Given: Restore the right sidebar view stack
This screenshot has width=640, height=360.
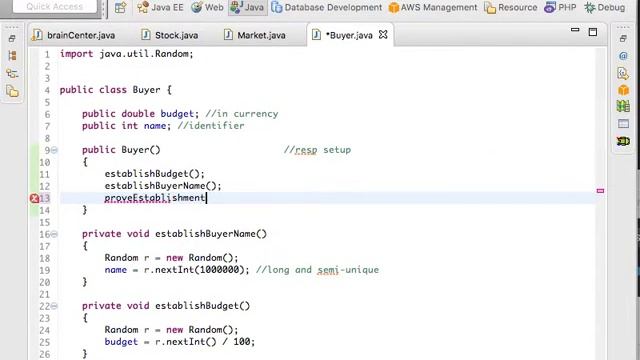Looking at the screenshot, I should [623, 39].
